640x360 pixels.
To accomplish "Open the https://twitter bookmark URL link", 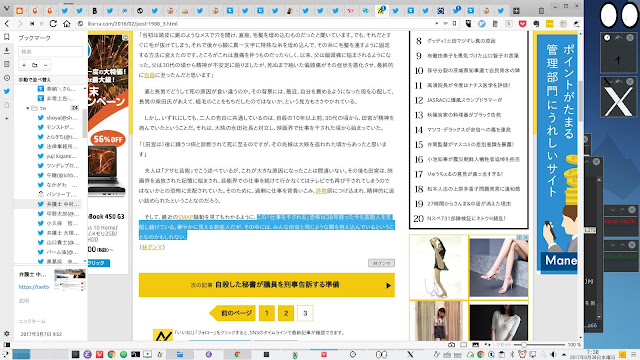I will 33,287.
